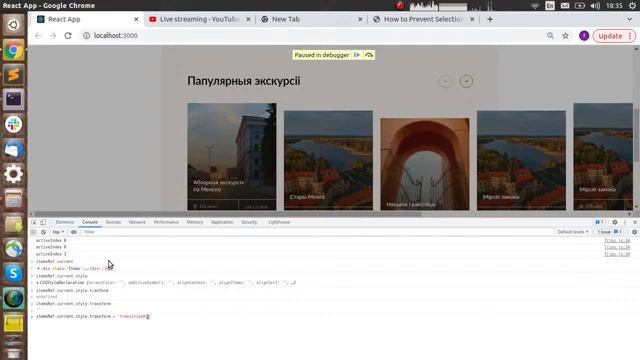This screenshot has height=360, width=640.
Task: Switch to 'How to Prevent Selection' tab
Action: 423,19
